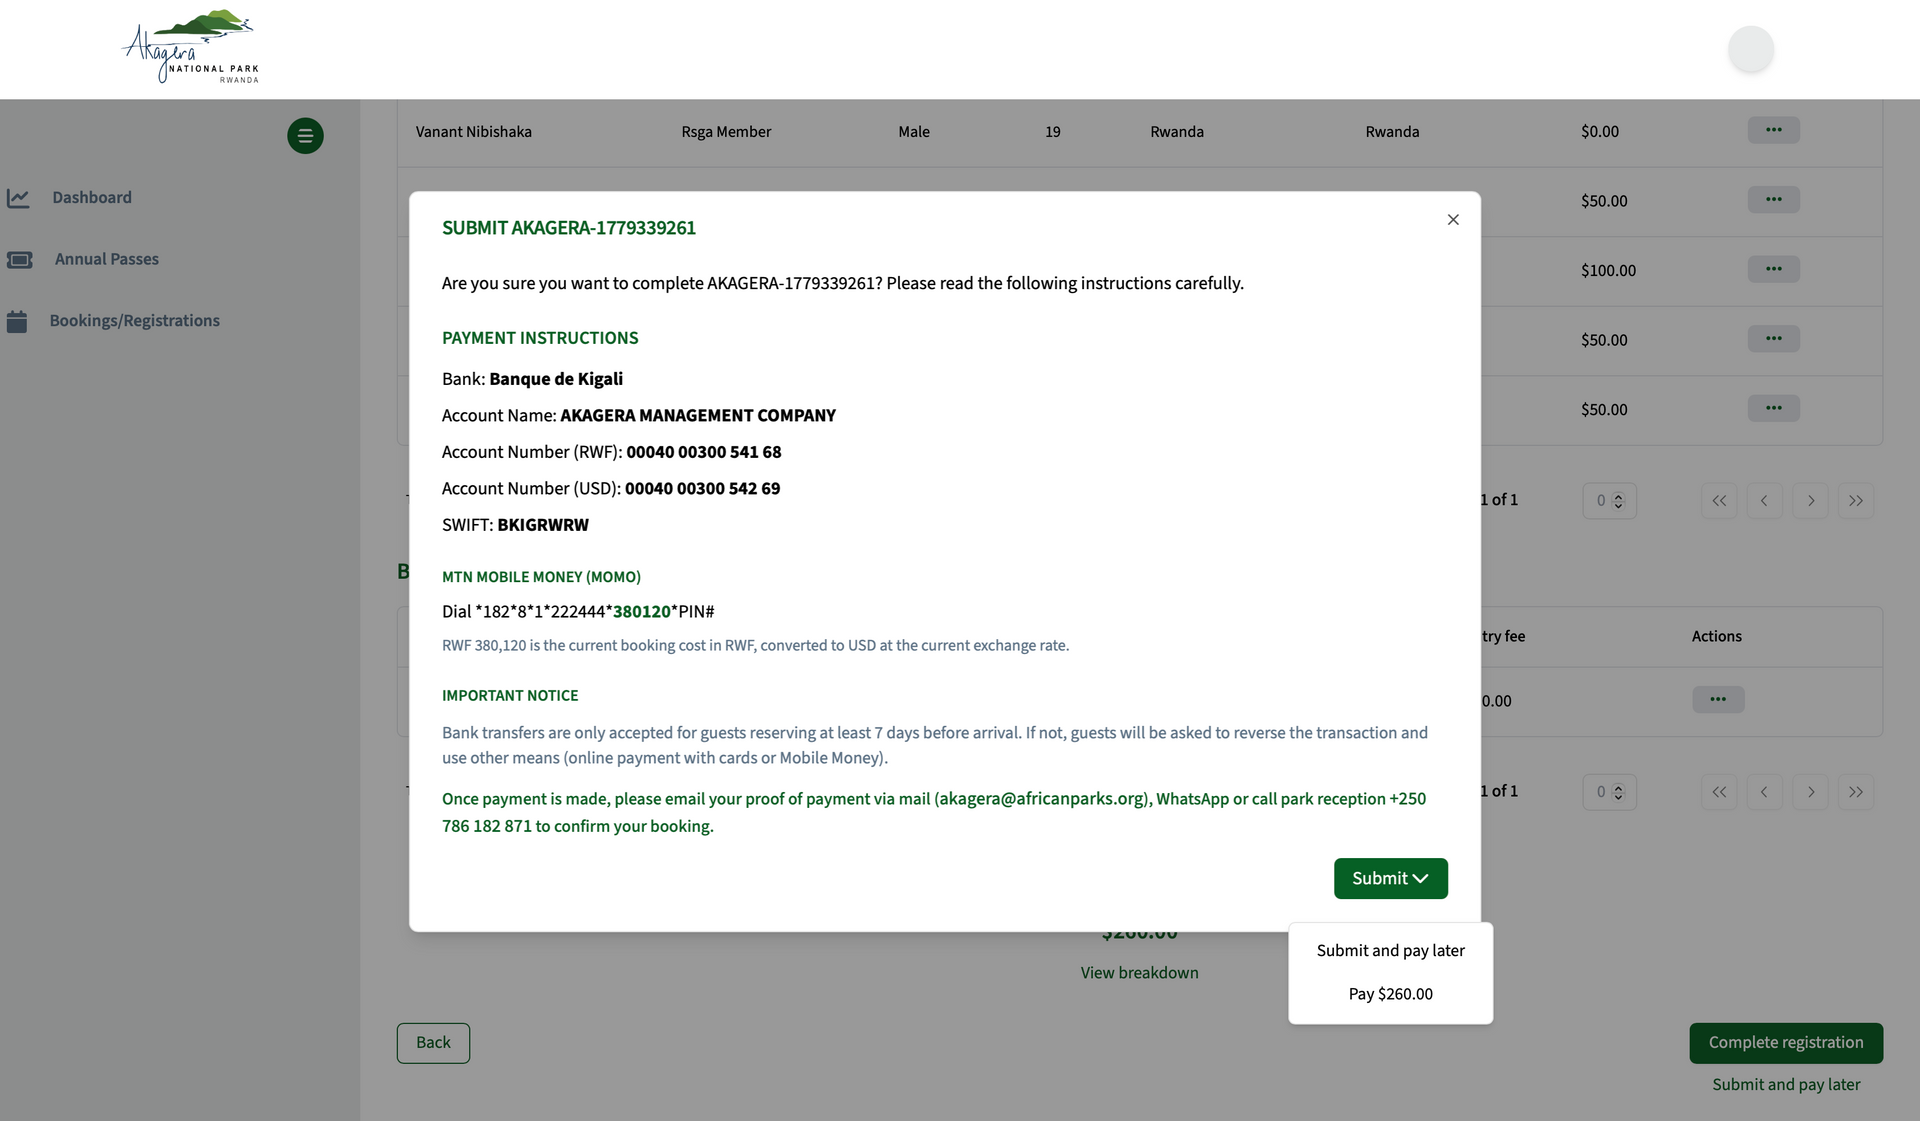This screenshot has height=1121, width=1920.
Task: Click the USD account number 00040 00300 542 69
Action: (x=702, y=489)
